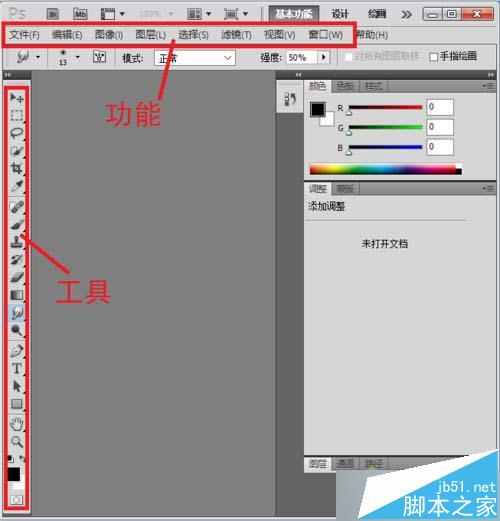Select the Lasso tool

pyautogui.click(x=17, y=133)
